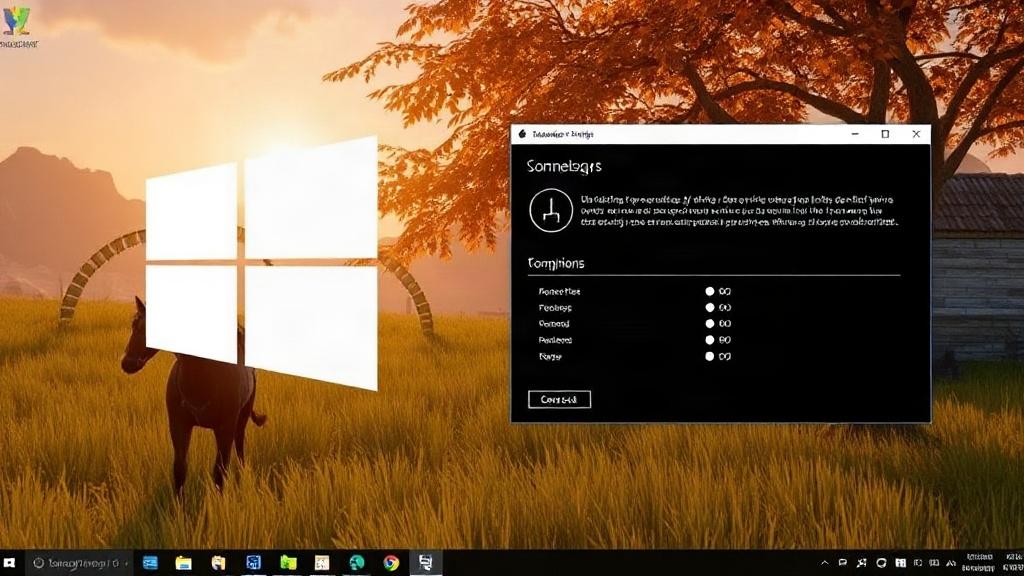Image resolution: width=1024 pixels, height=576 pixels.
Task: Open the Start menu on the taskbar
Action: click(x=9, y=562)
